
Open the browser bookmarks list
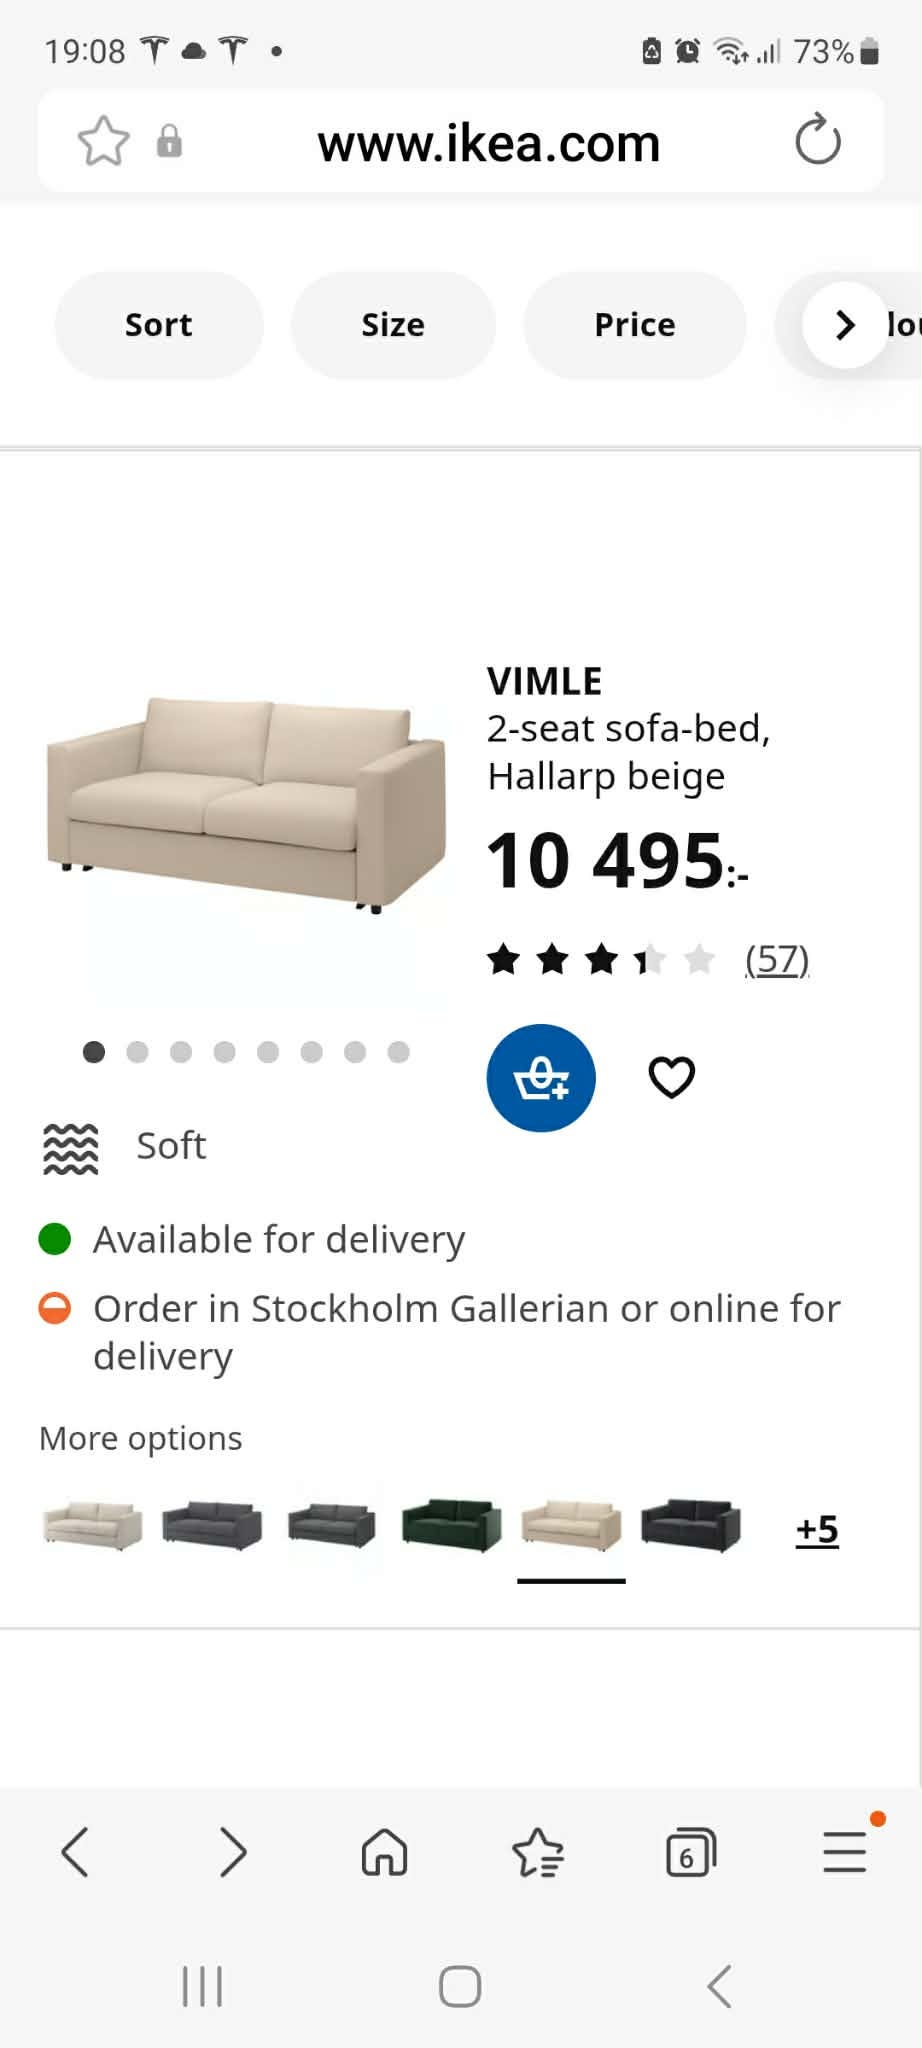(538, 1853)
